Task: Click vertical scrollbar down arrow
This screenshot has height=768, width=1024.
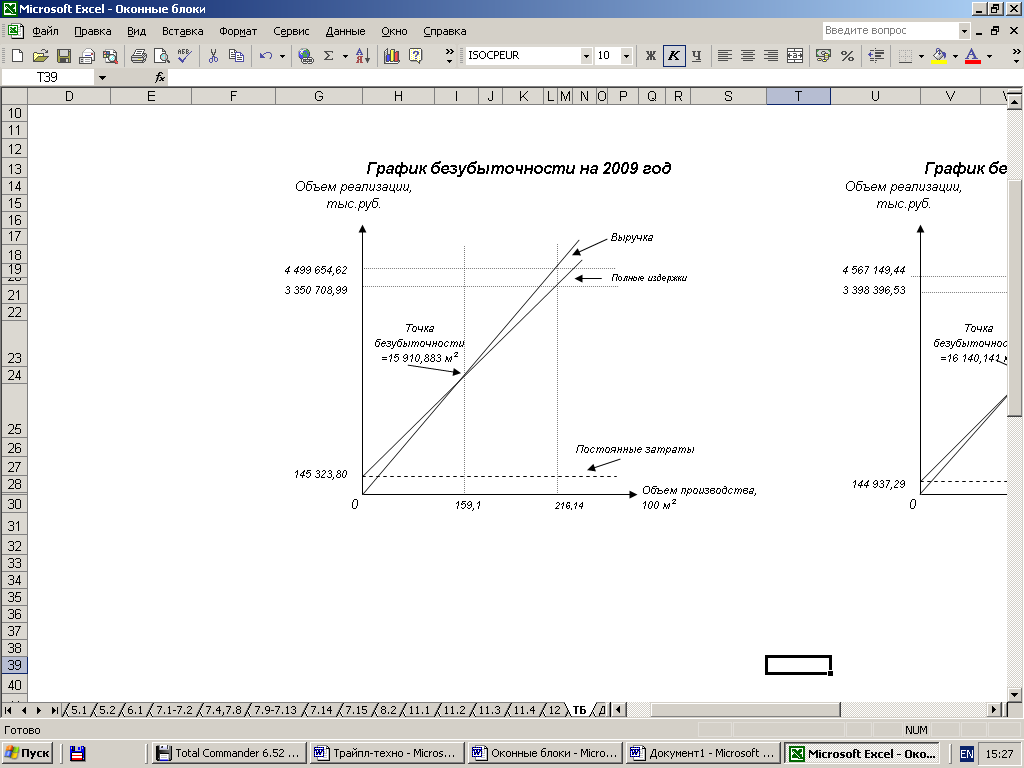Action: pos(1014,694)
